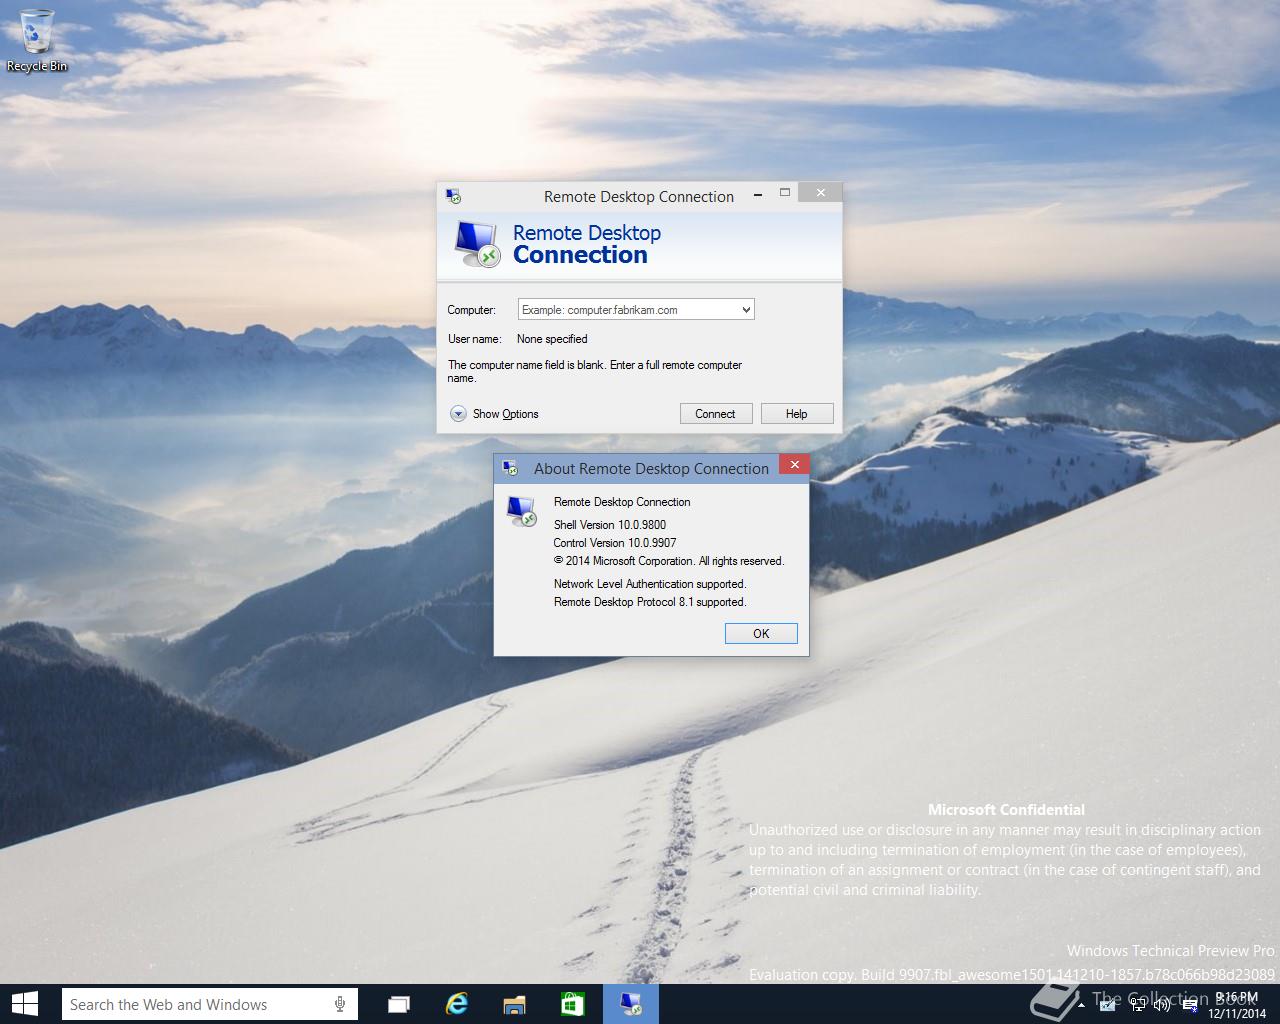Click the microphone icon in the search box
This screenshot has height=1024, width=1280.
point(340,1004)
